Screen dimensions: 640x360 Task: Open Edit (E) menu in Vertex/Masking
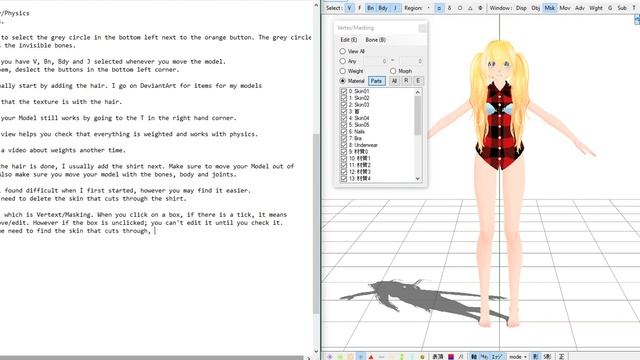(349, 40)
